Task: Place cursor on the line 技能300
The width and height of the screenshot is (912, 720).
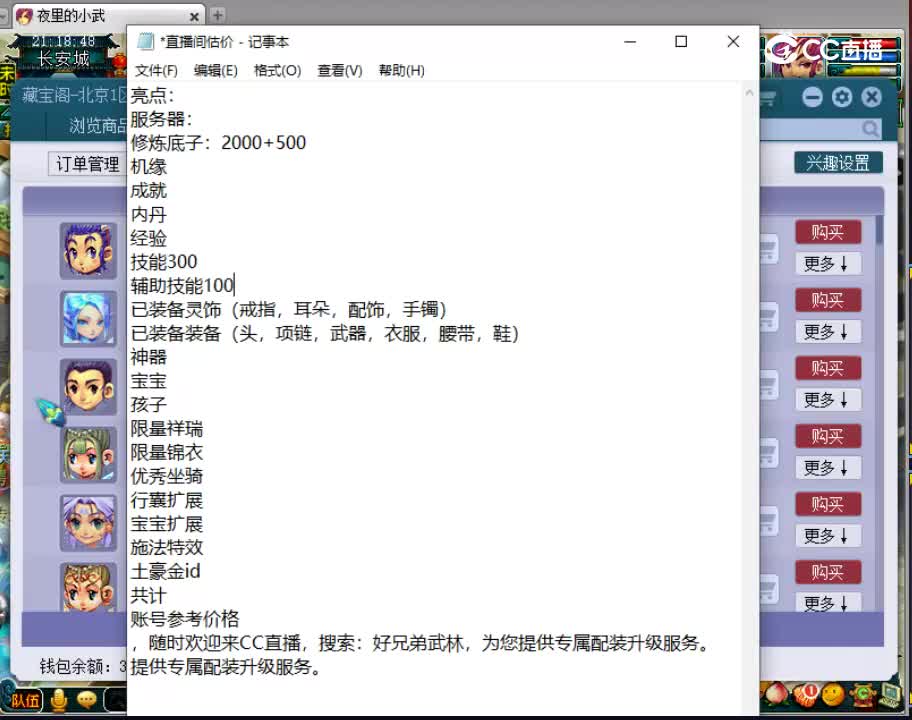Action: [x=163, y=262]
